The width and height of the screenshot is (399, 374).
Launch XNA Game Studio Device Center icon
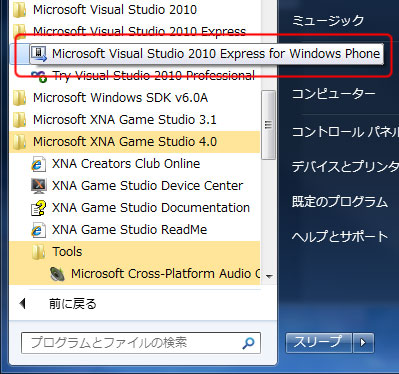click(39, 186)
